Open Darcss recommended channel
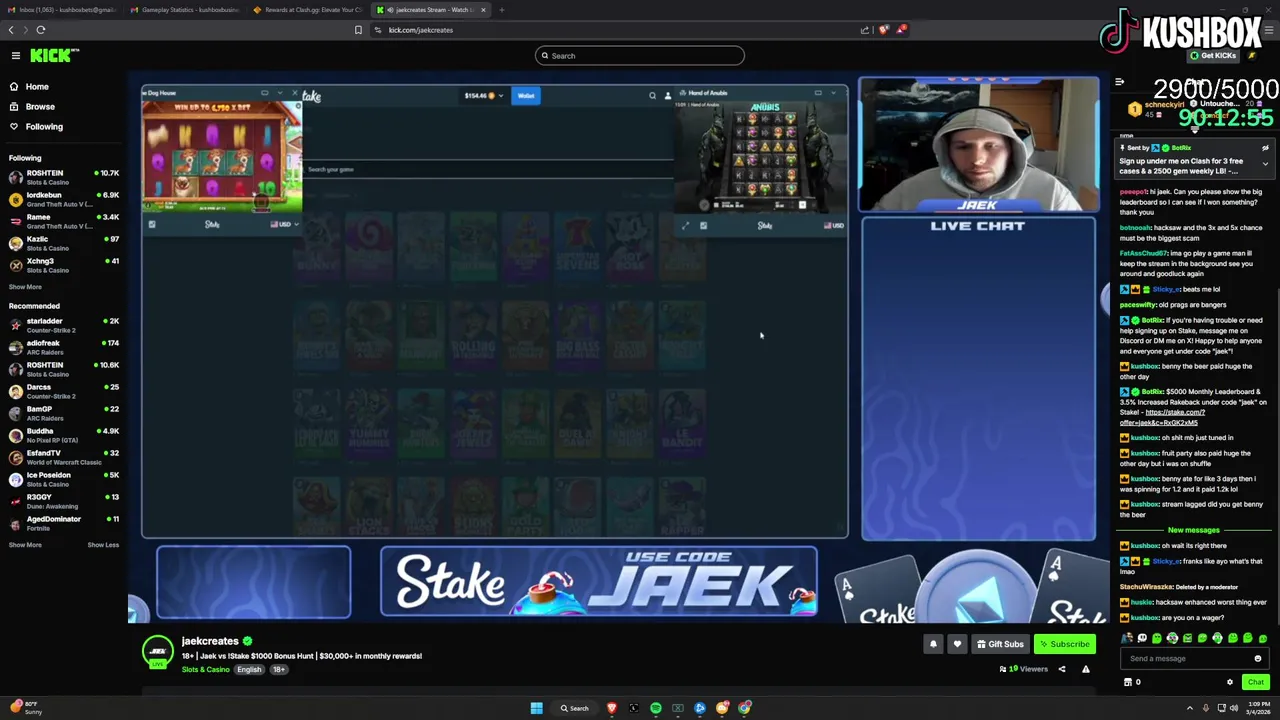Screen dimensions: 1280x720 tap(64, 391)
